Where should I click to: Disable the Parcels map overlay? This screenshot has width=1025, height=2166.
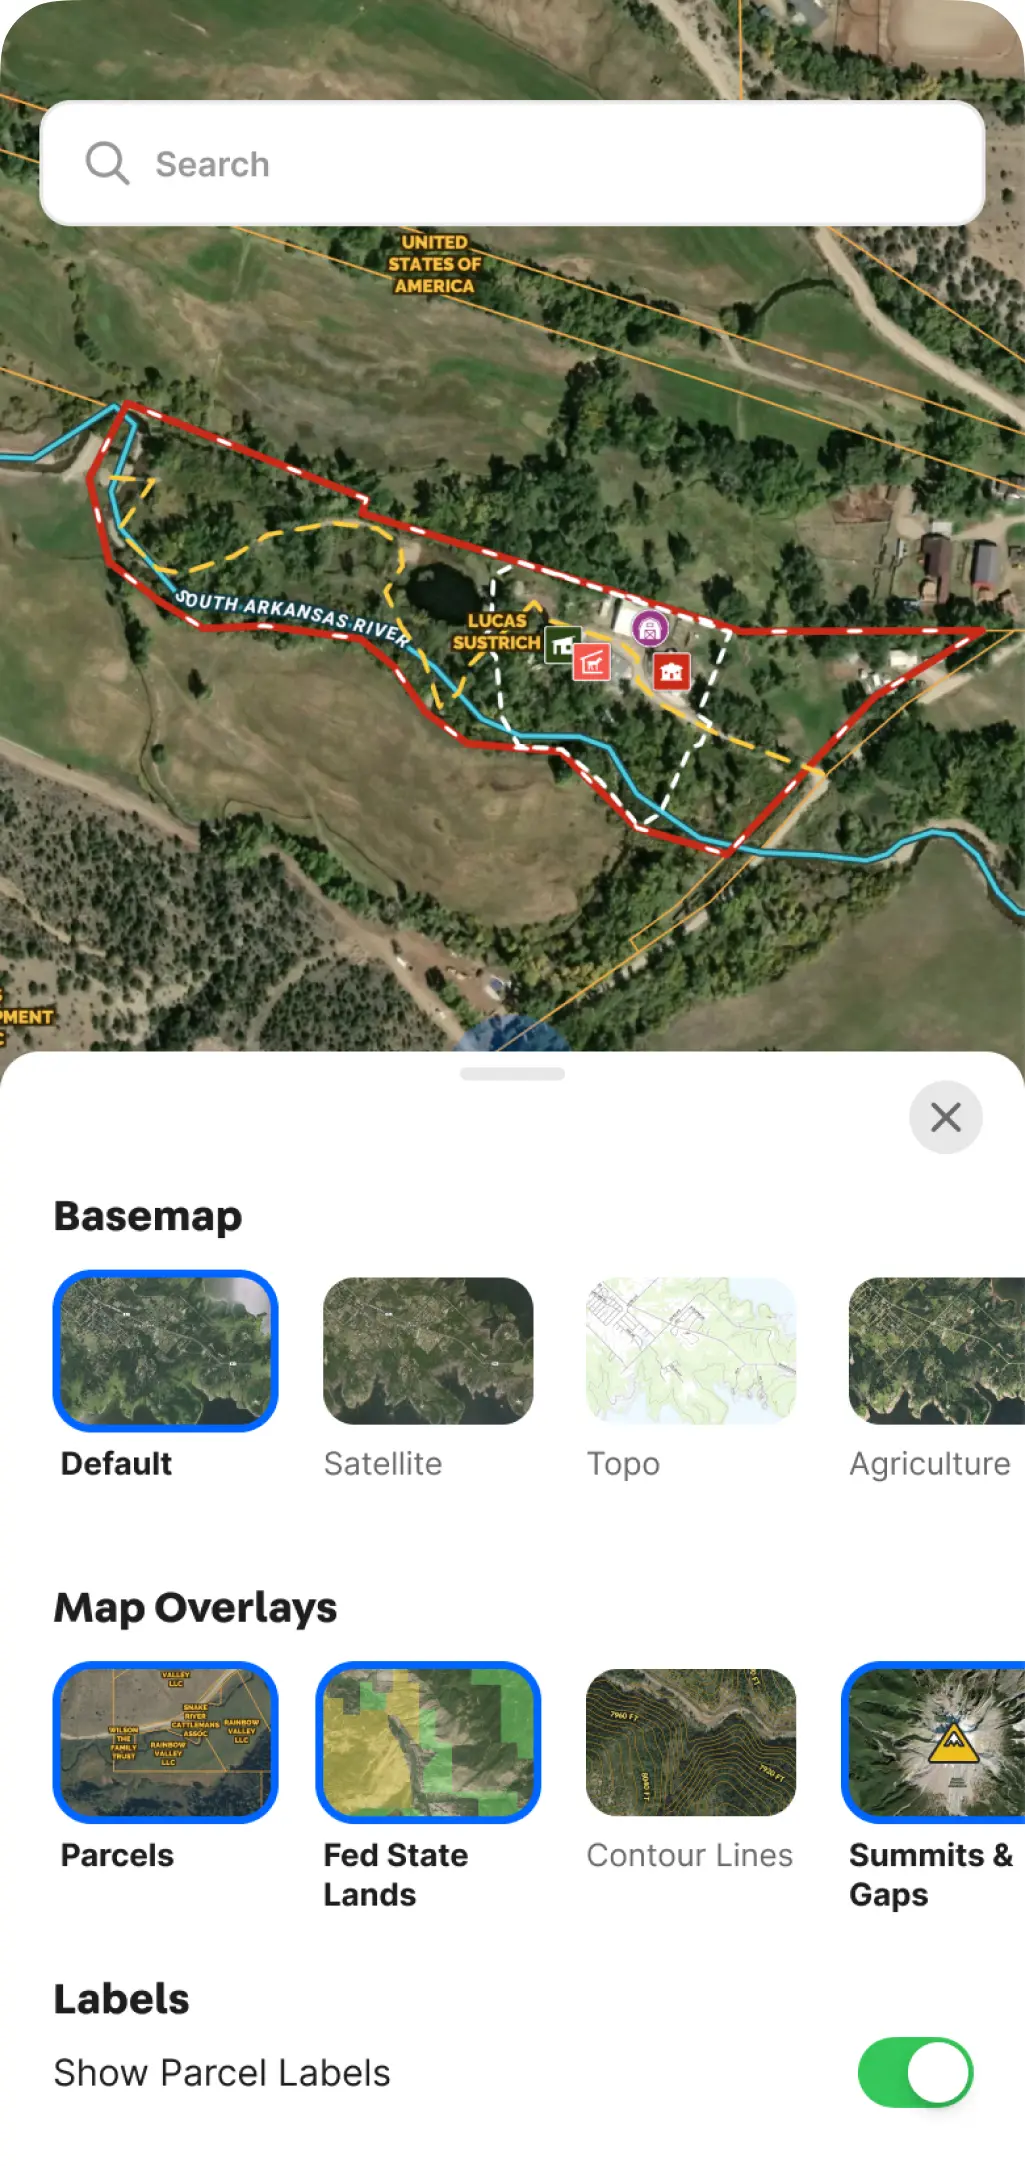pyautogui.click(x=166, y=1742)
